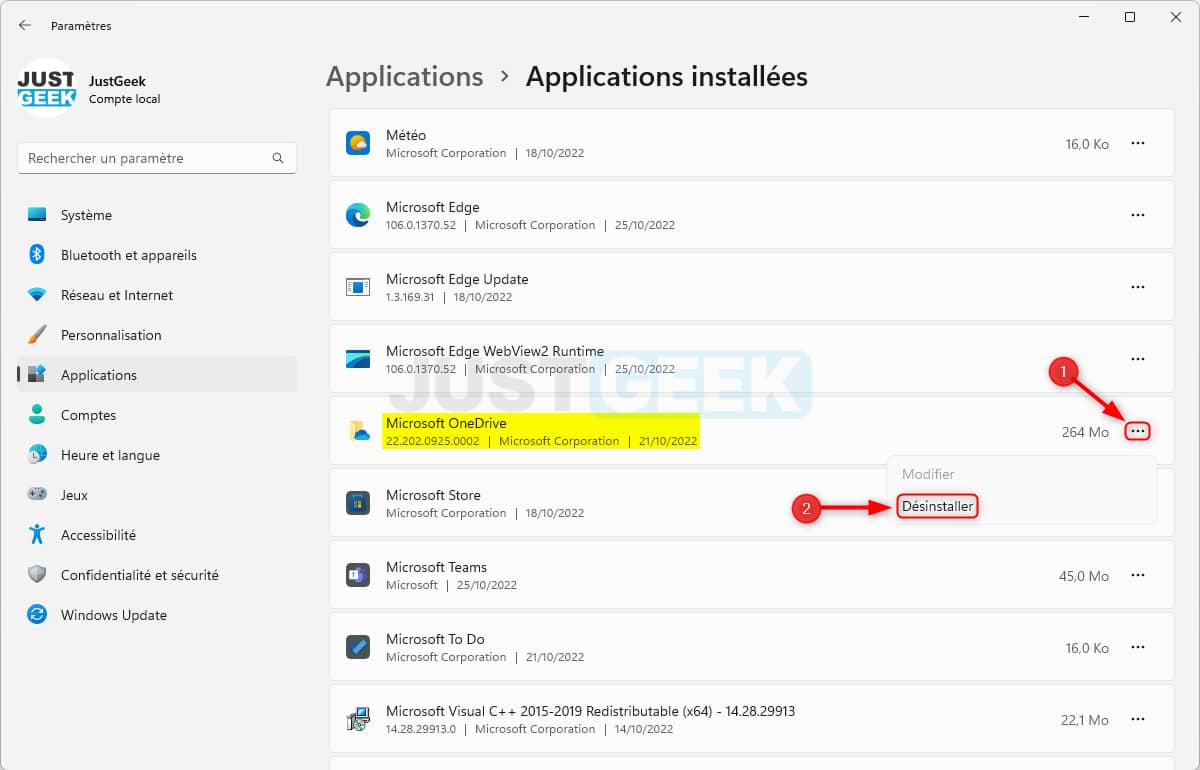Click the Microsoft To Do app name

(x=435, y=639)
